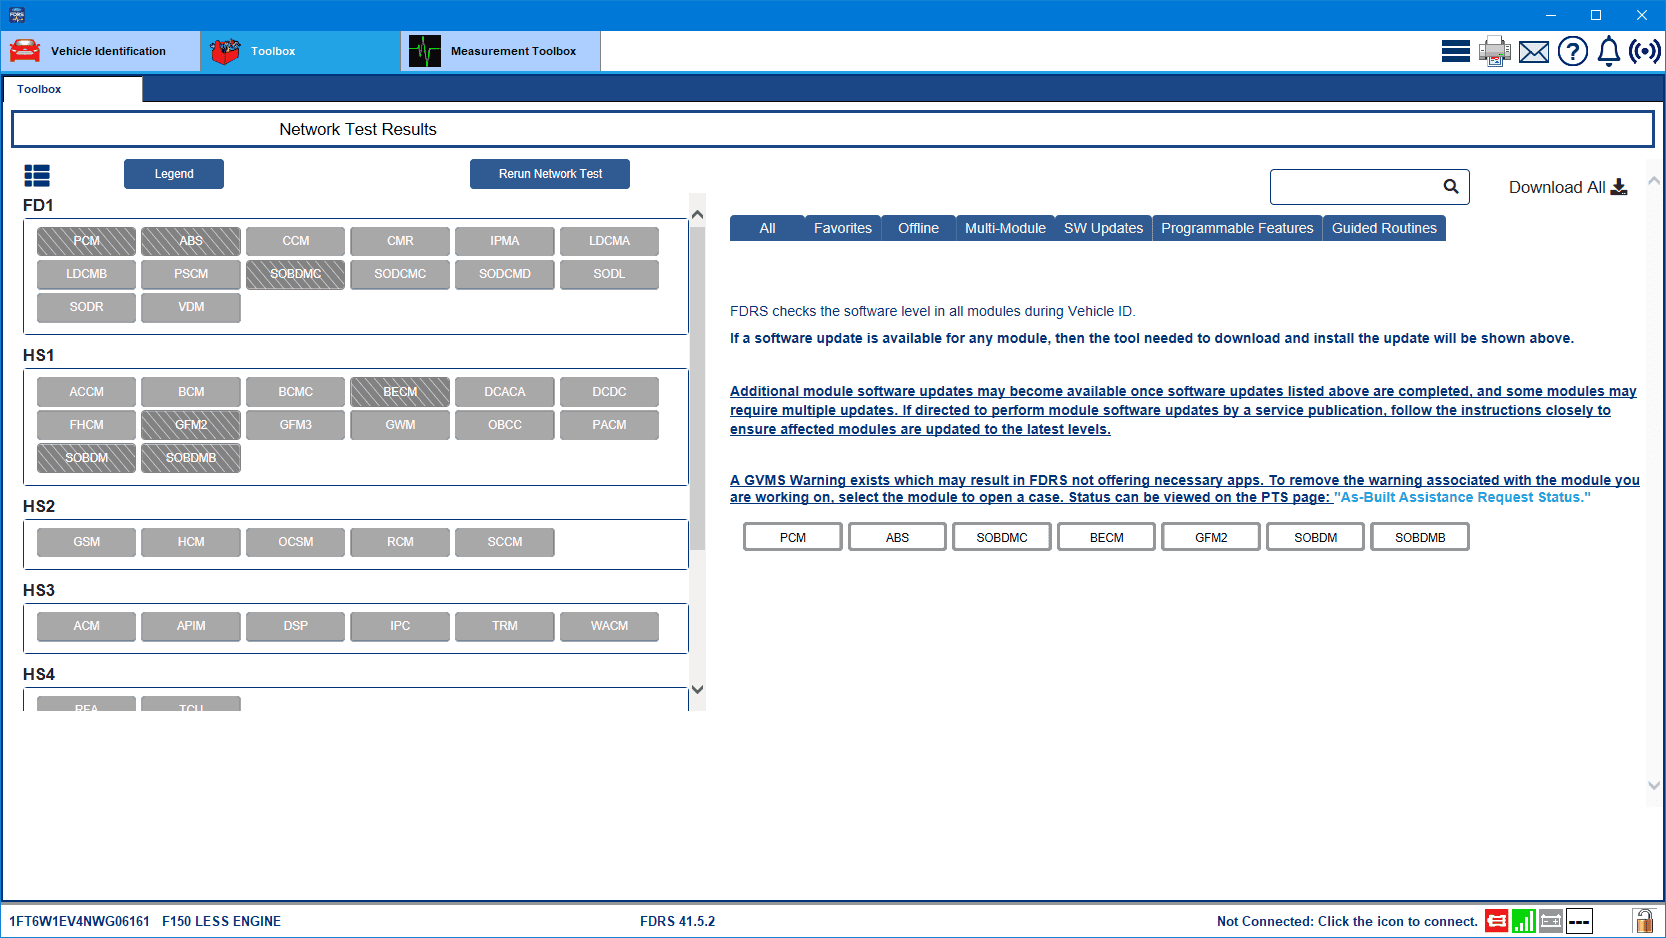
Task: Click the search input field
Action: pos(1354,187)
